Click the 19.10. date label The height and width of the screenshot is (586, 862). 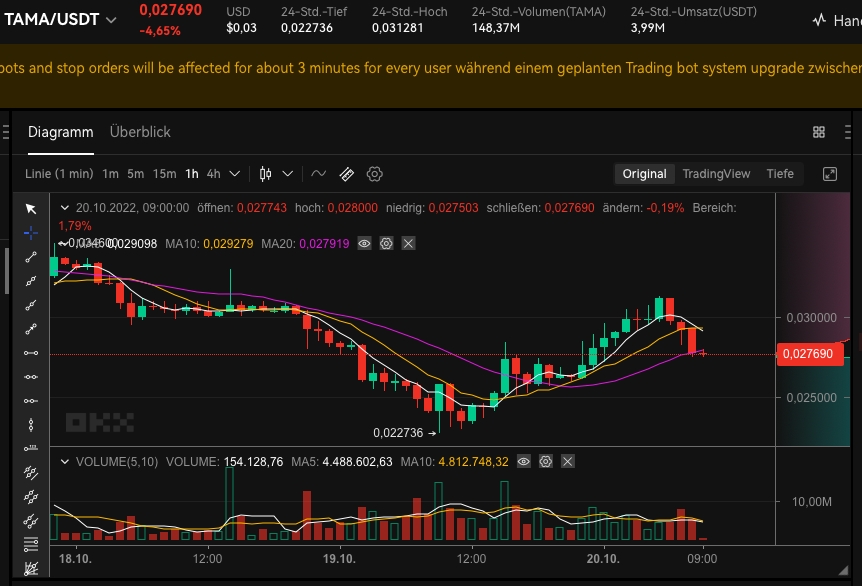[x=339, y=559]
